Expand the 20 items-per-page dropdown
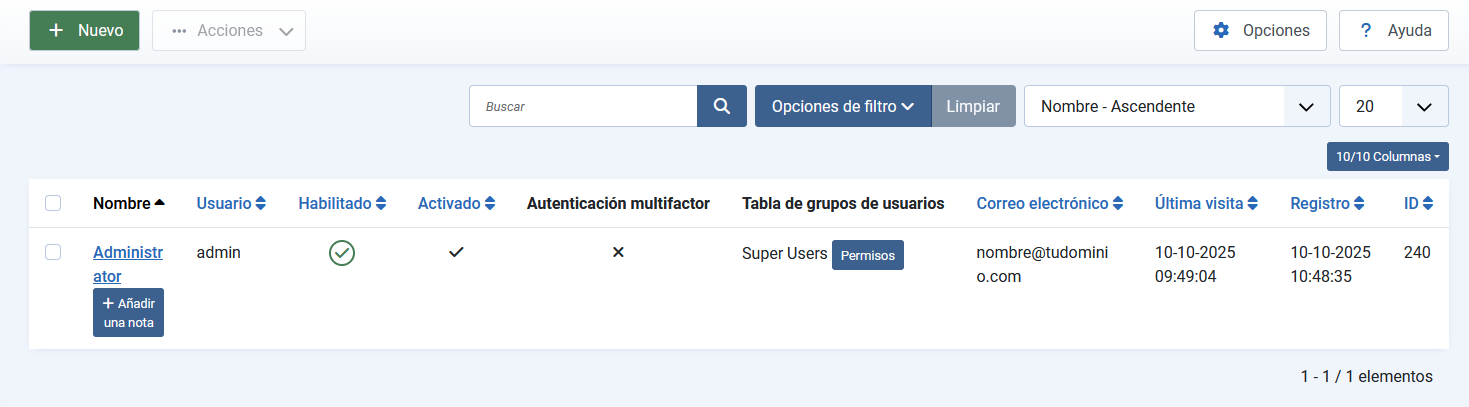This screenshot has height=407, width=1469. click(x=1393, y=106)
